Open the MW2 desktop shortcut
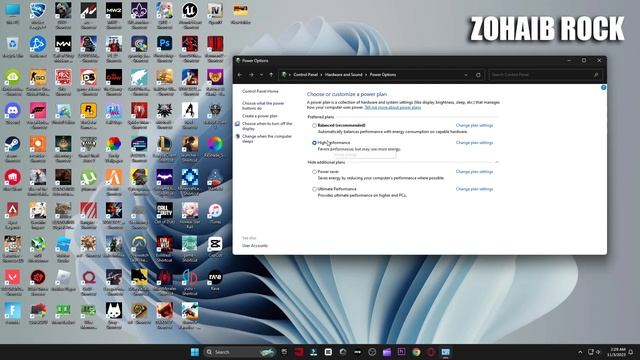 114,13
